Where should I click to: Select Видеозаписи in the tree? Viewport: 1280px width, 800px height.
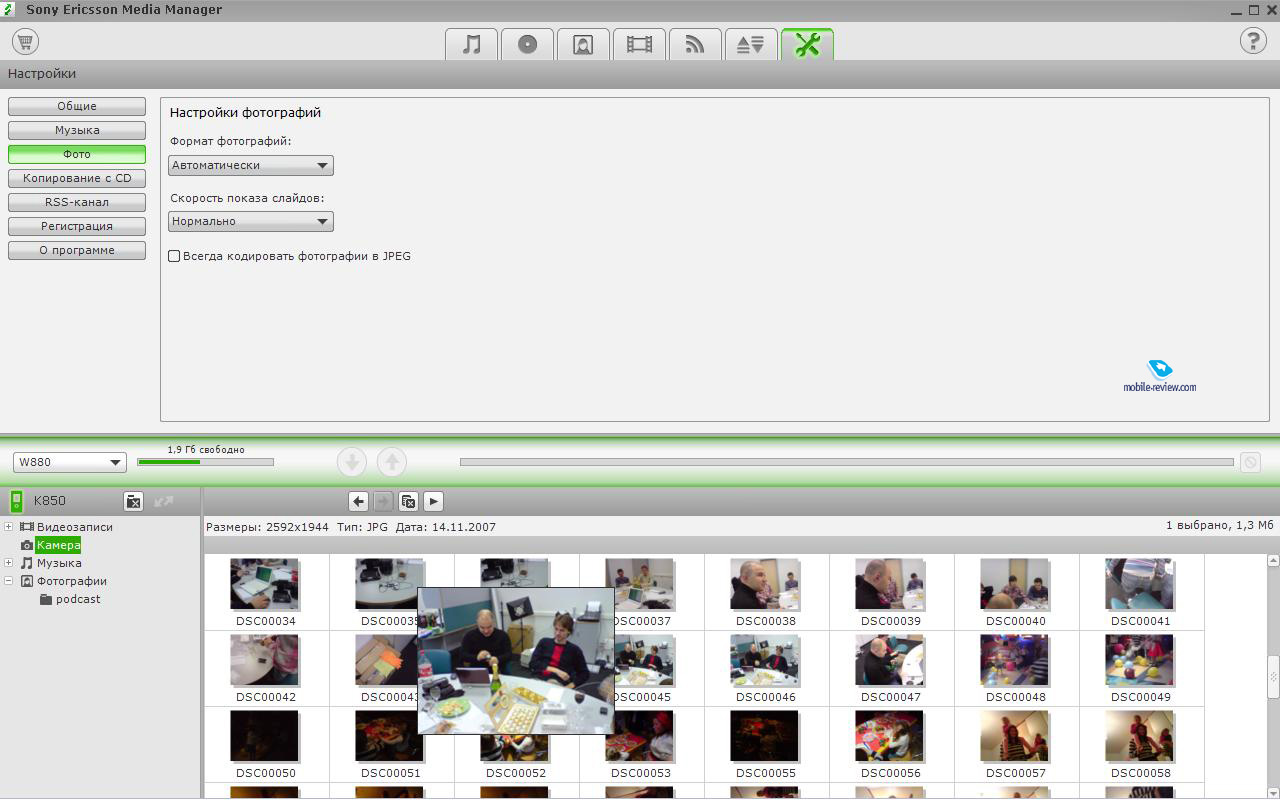pos(75,527)
